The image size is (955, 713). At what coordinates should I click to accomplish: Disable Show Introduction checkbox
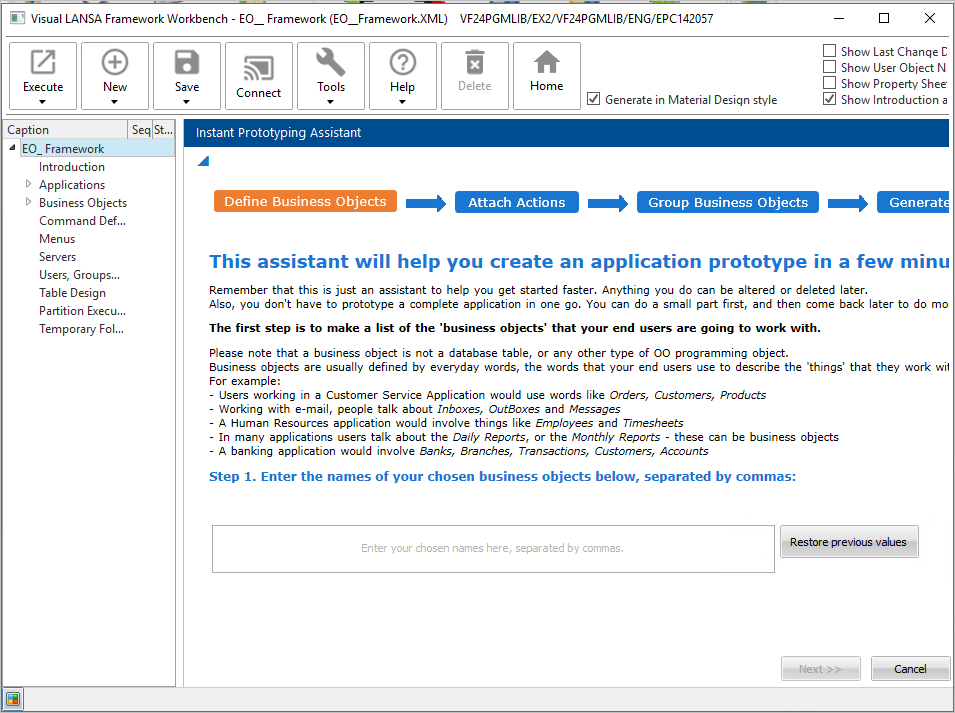[x=830, y=99]
